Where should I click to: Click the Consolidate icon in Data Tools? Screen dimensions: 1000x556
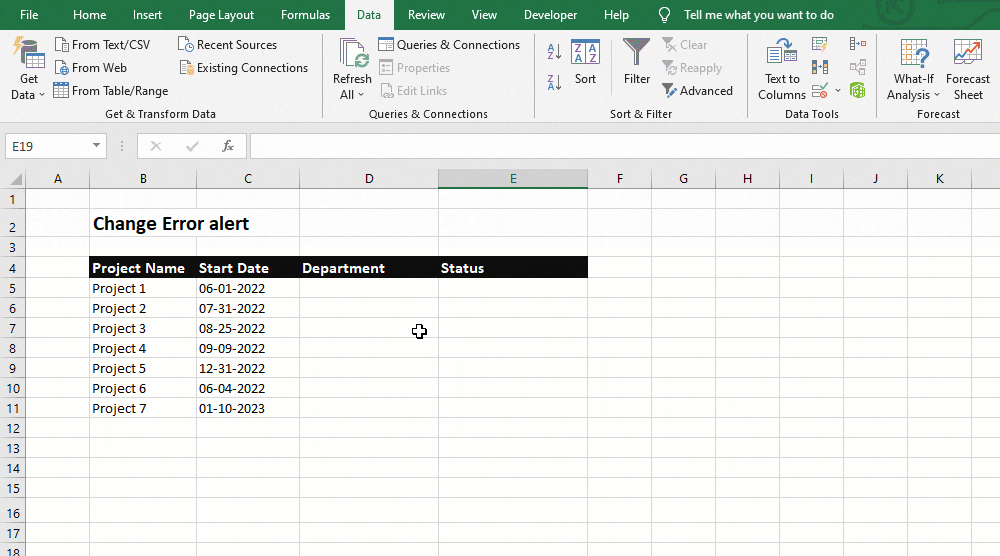[x=858, y=44]
